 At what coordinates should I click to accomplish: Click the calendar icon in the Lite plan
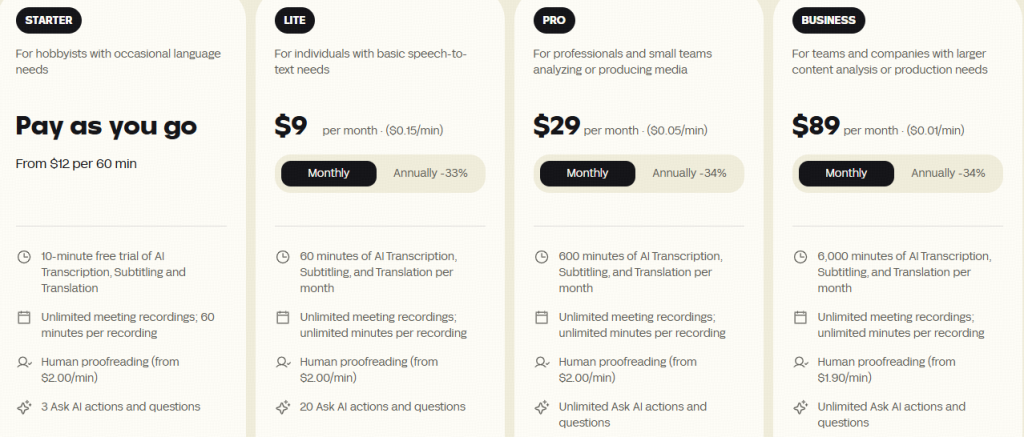pos(283,317)
